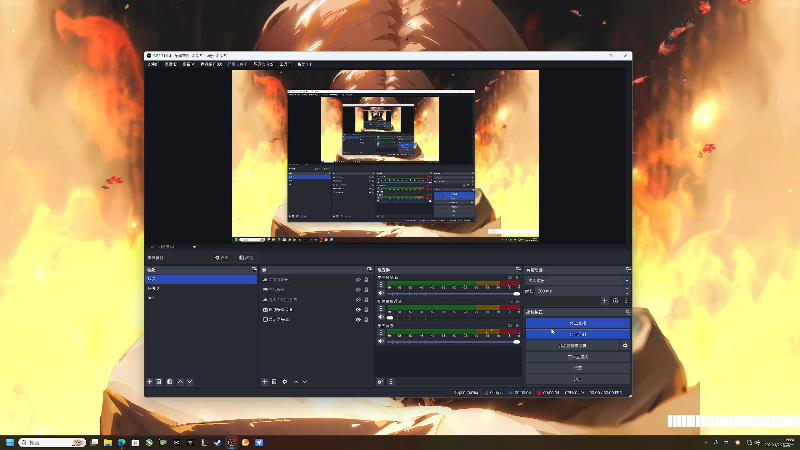Pop out the Scene Transitions dock panel
This screenshot has height=450, width=800.
[628, 269]
